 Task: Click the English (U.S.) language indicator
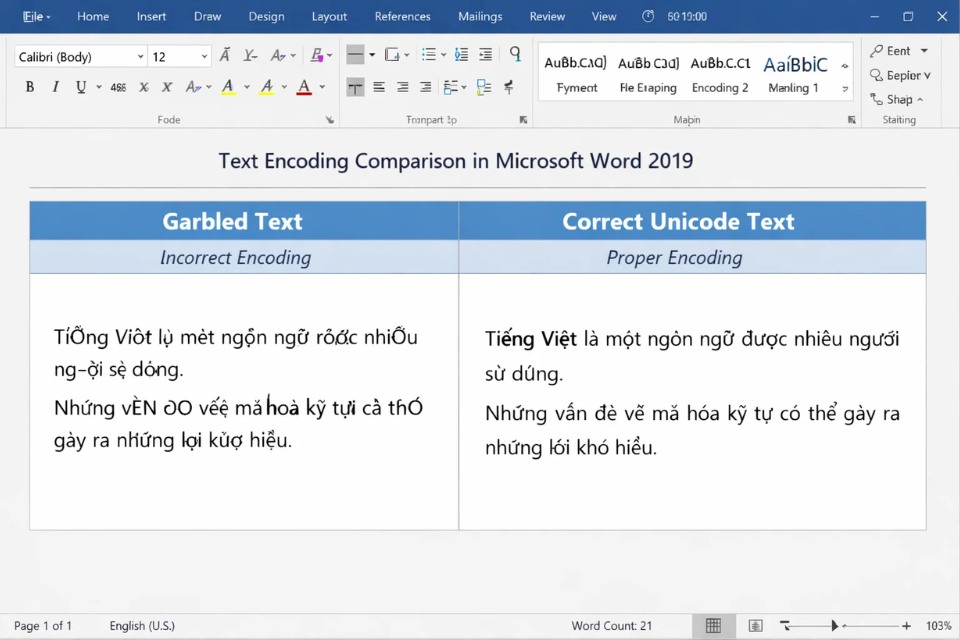pyautogui.click(x=142, y=625)
